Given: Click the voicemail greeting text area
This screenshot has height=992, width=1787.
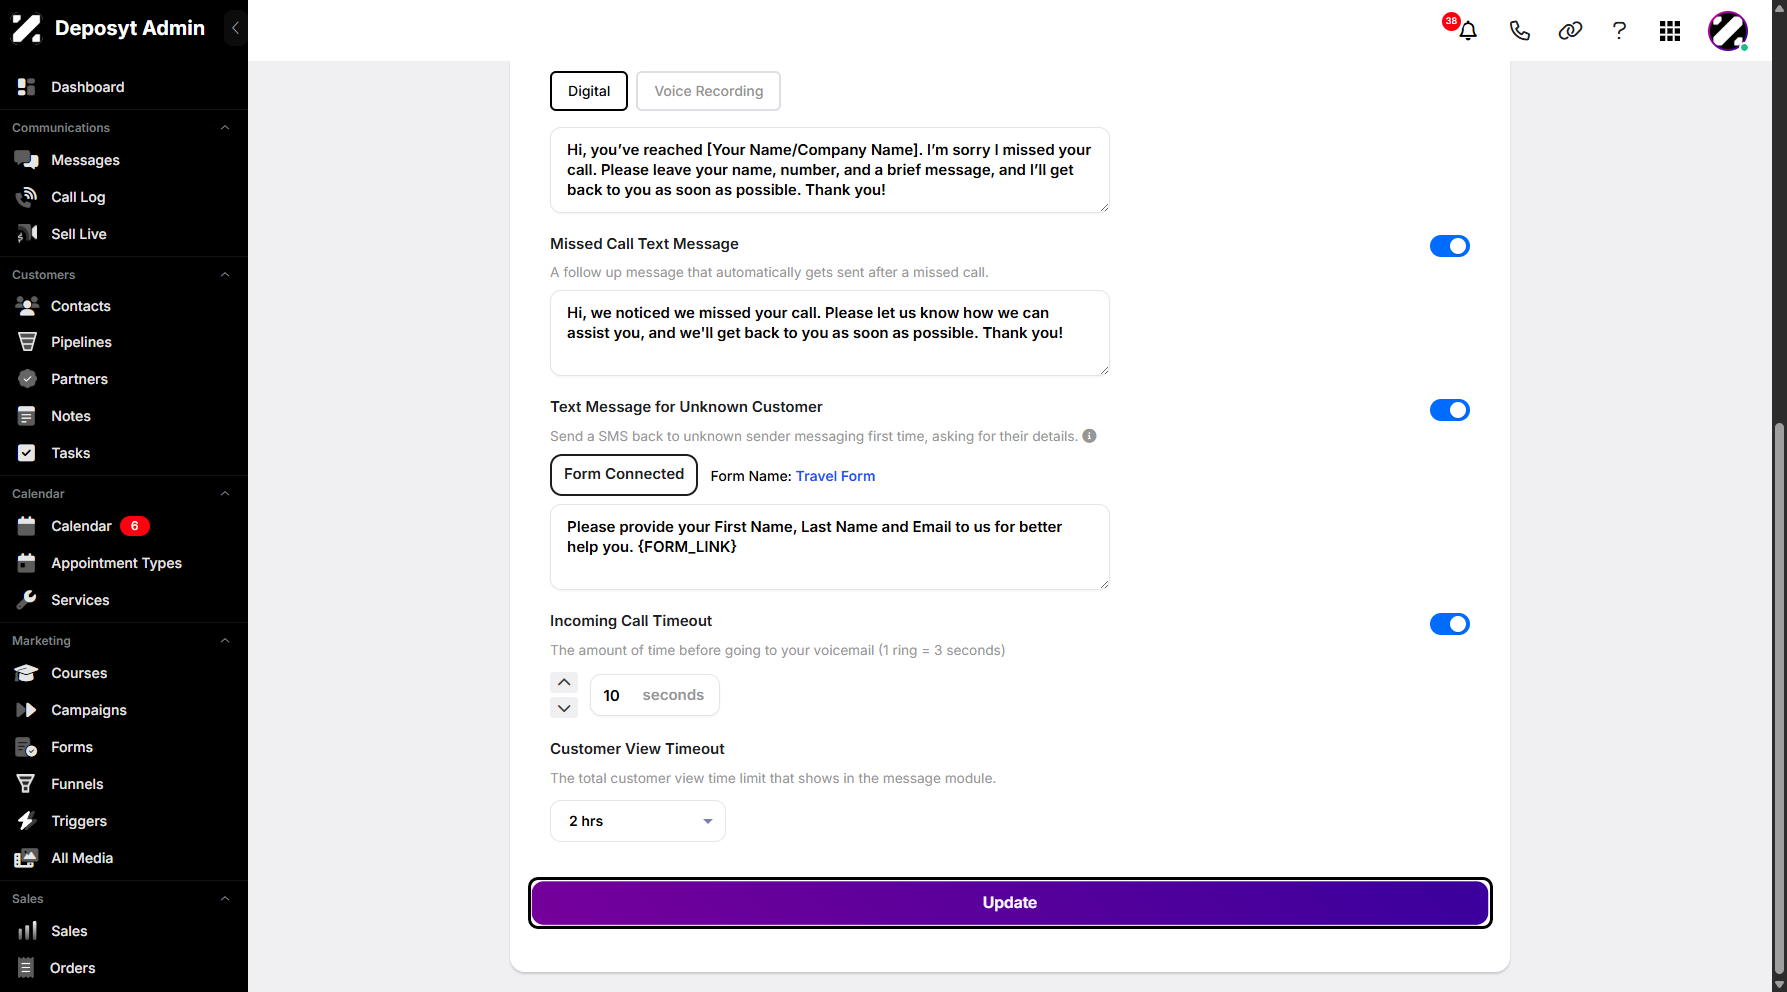Looking at the screenshot, I should click(x=830, y=170).
